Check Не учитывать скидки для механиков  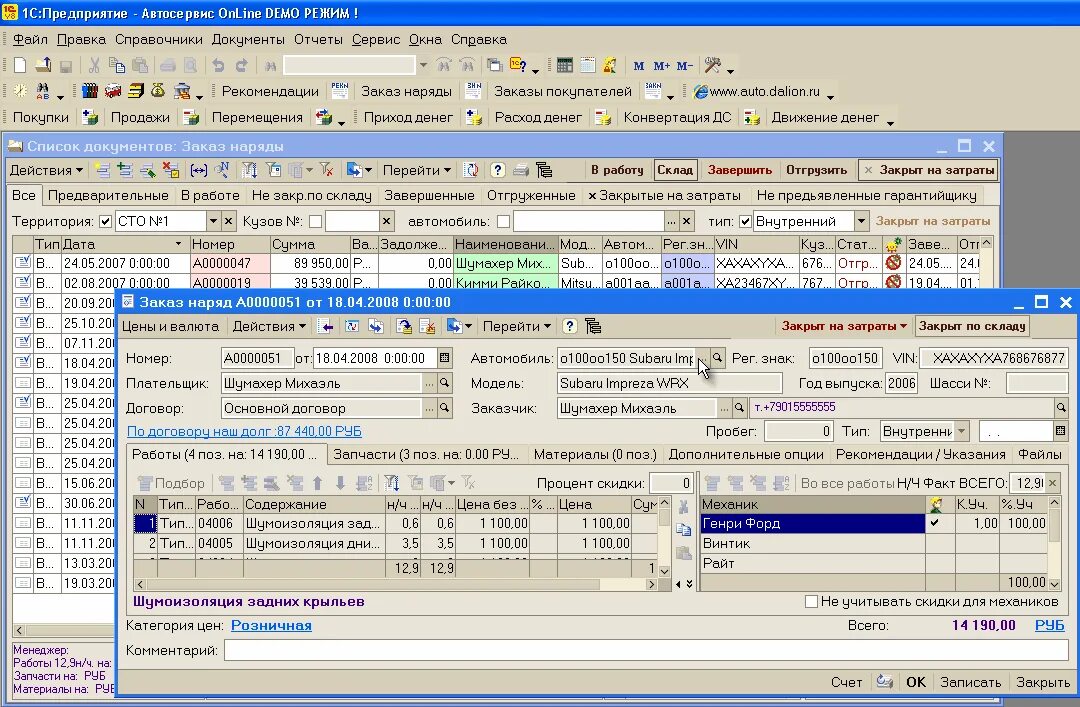pos(811,602)
